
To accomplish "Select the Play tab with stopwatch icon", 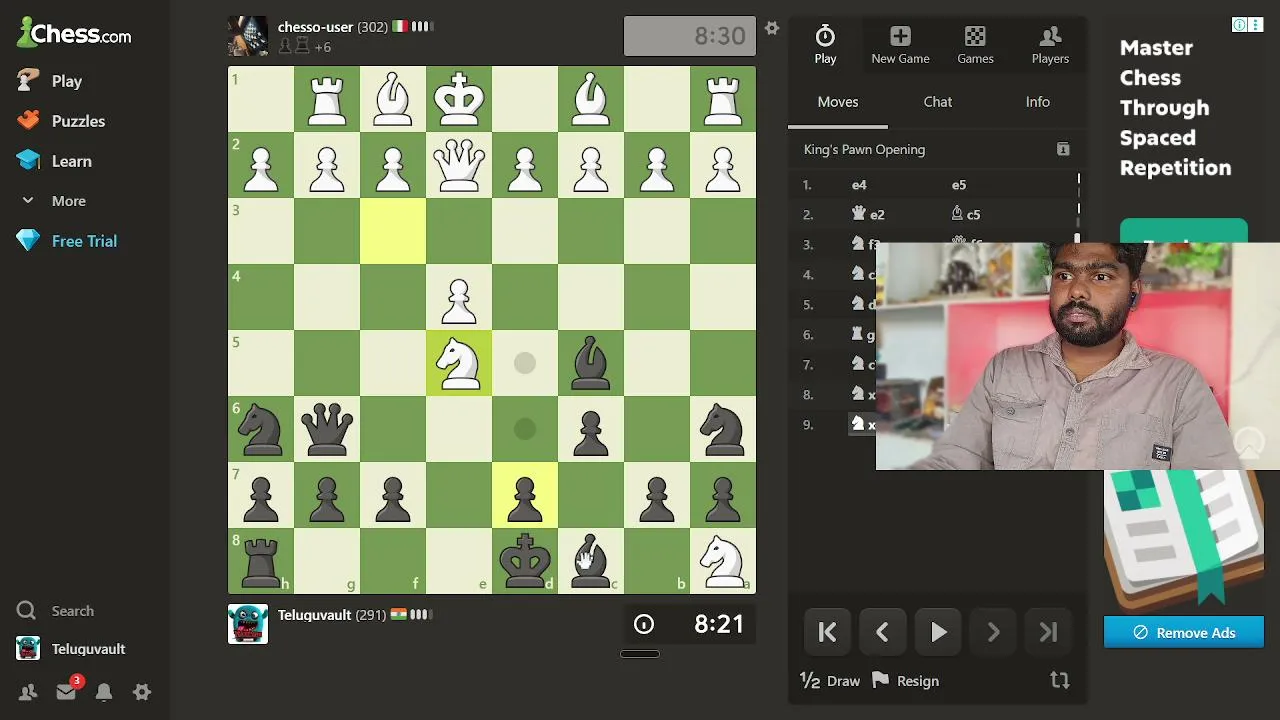I will coord(825,45).
